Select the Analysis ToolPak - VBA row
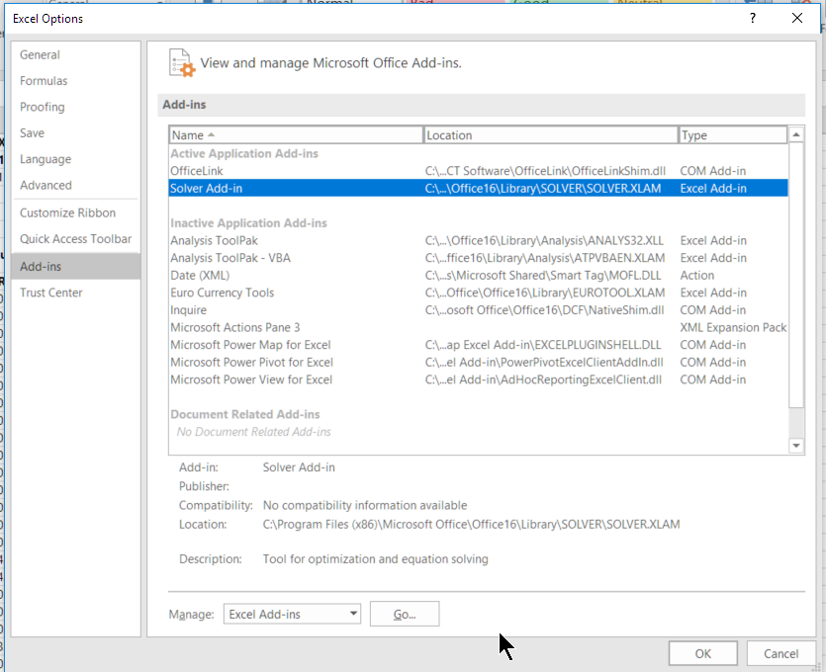This screenshot has width=826, height=672. tap(478, 258)
